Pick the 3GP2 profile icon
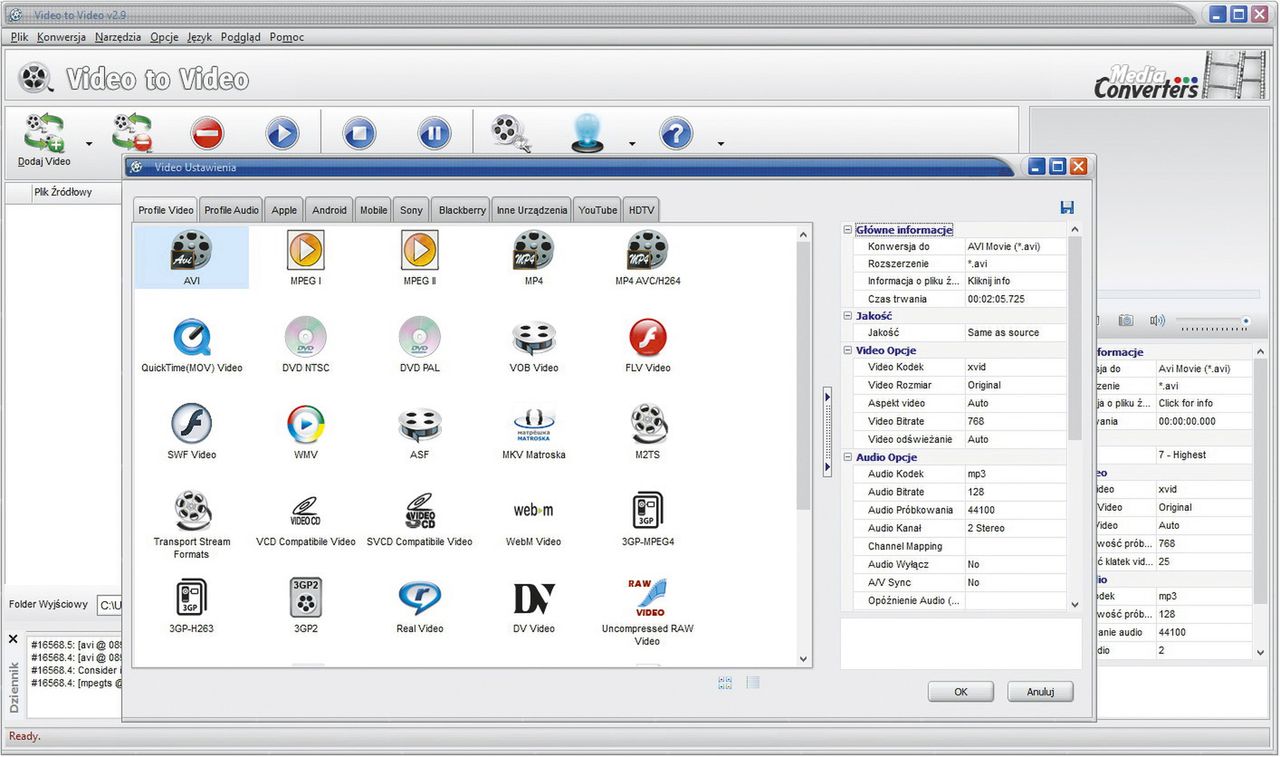Image resolution: width=1280 pixels, height=757 pixels. click(305, 605)
